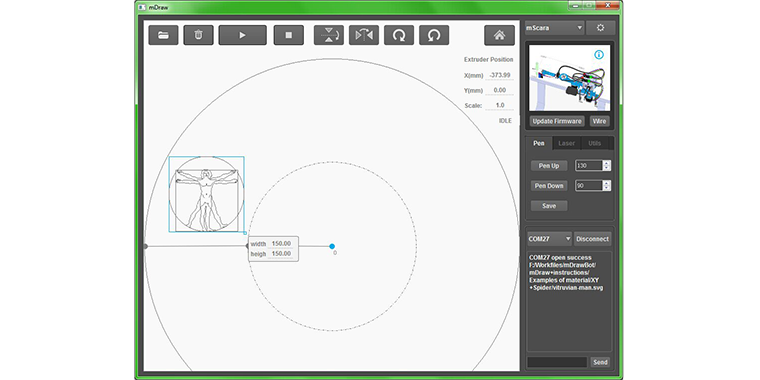This screenshot has height=380, width=760.
Task: Switch to the Pen tab
Action: tap(538, 143)
